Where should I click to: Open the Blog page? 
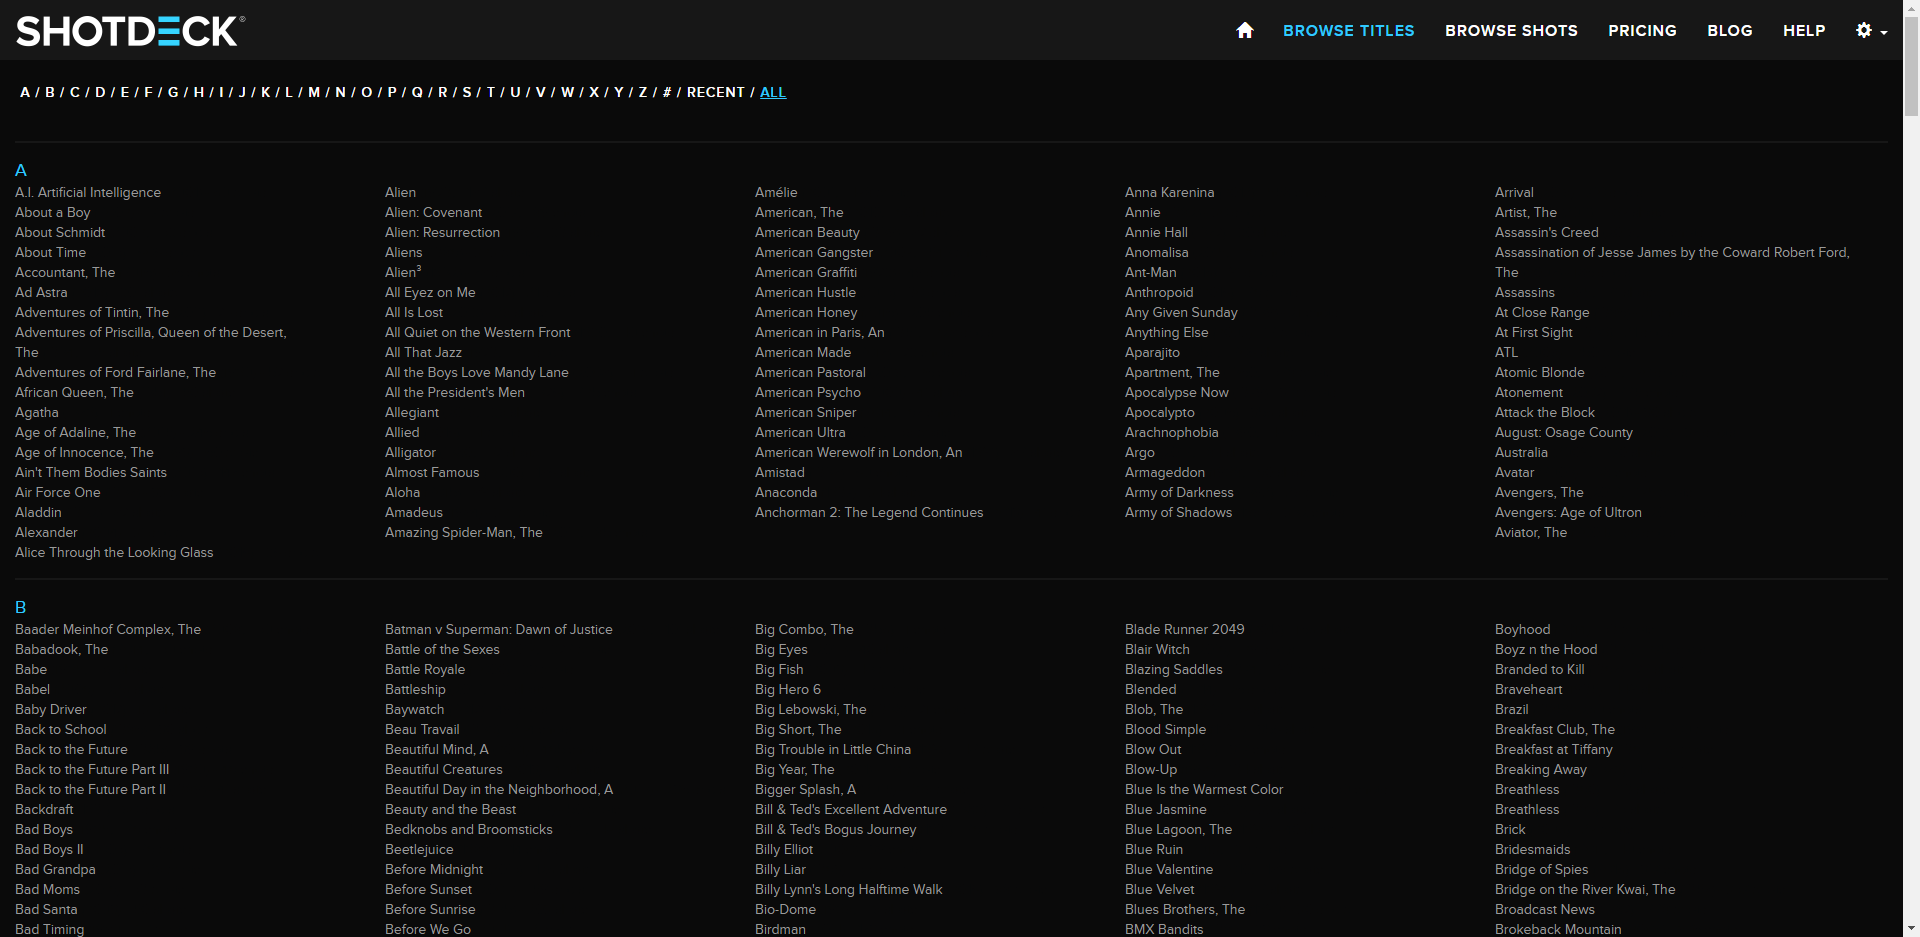click(x=1729, y=31)
